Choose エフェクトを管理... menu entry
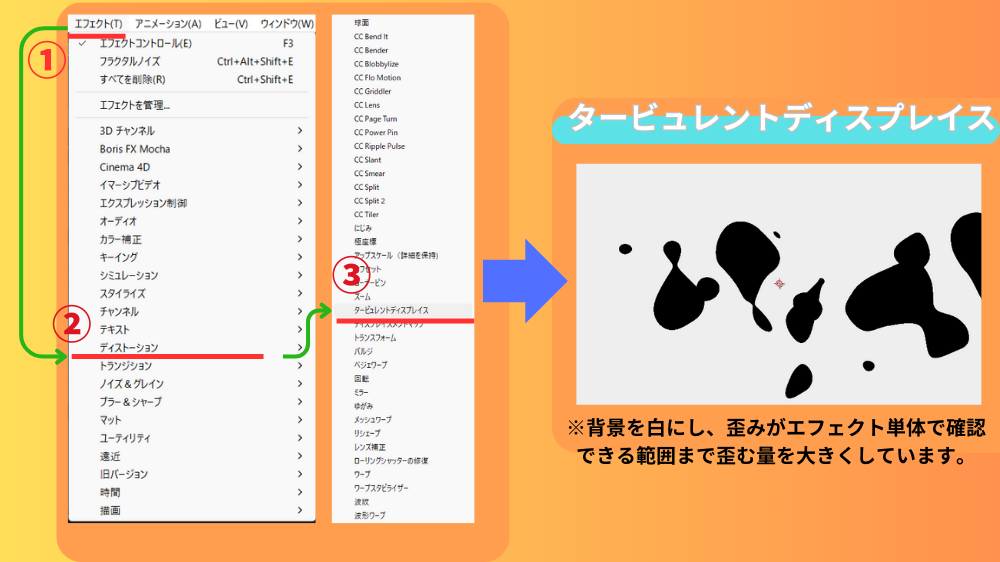 tap(135, 105)
